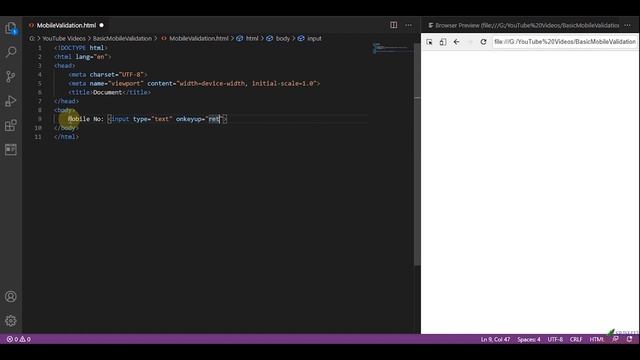The width and height of the screenshot is (640, 360).
Task: Click the 'body' breadcrumb symbol
Action: (x=282, y=38)
